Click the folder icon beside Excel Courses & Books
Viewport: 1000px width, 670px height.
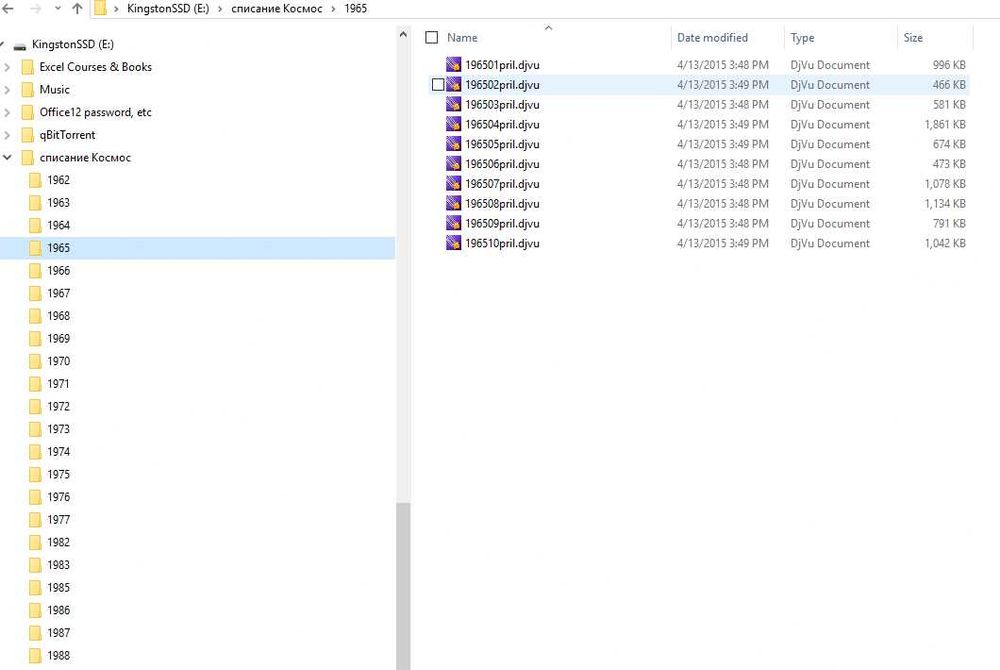[27, 67]
